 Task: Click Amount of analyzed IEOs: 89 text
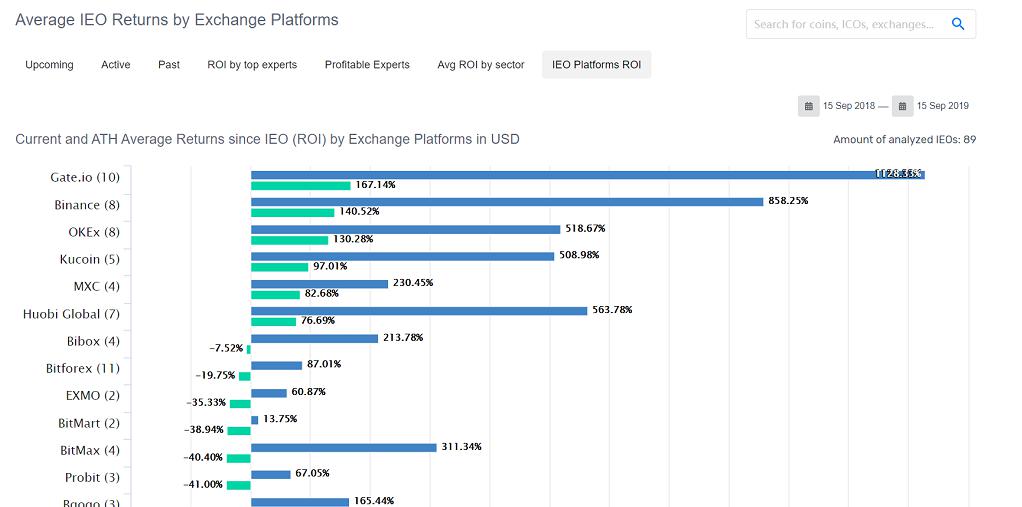[905, 139]
